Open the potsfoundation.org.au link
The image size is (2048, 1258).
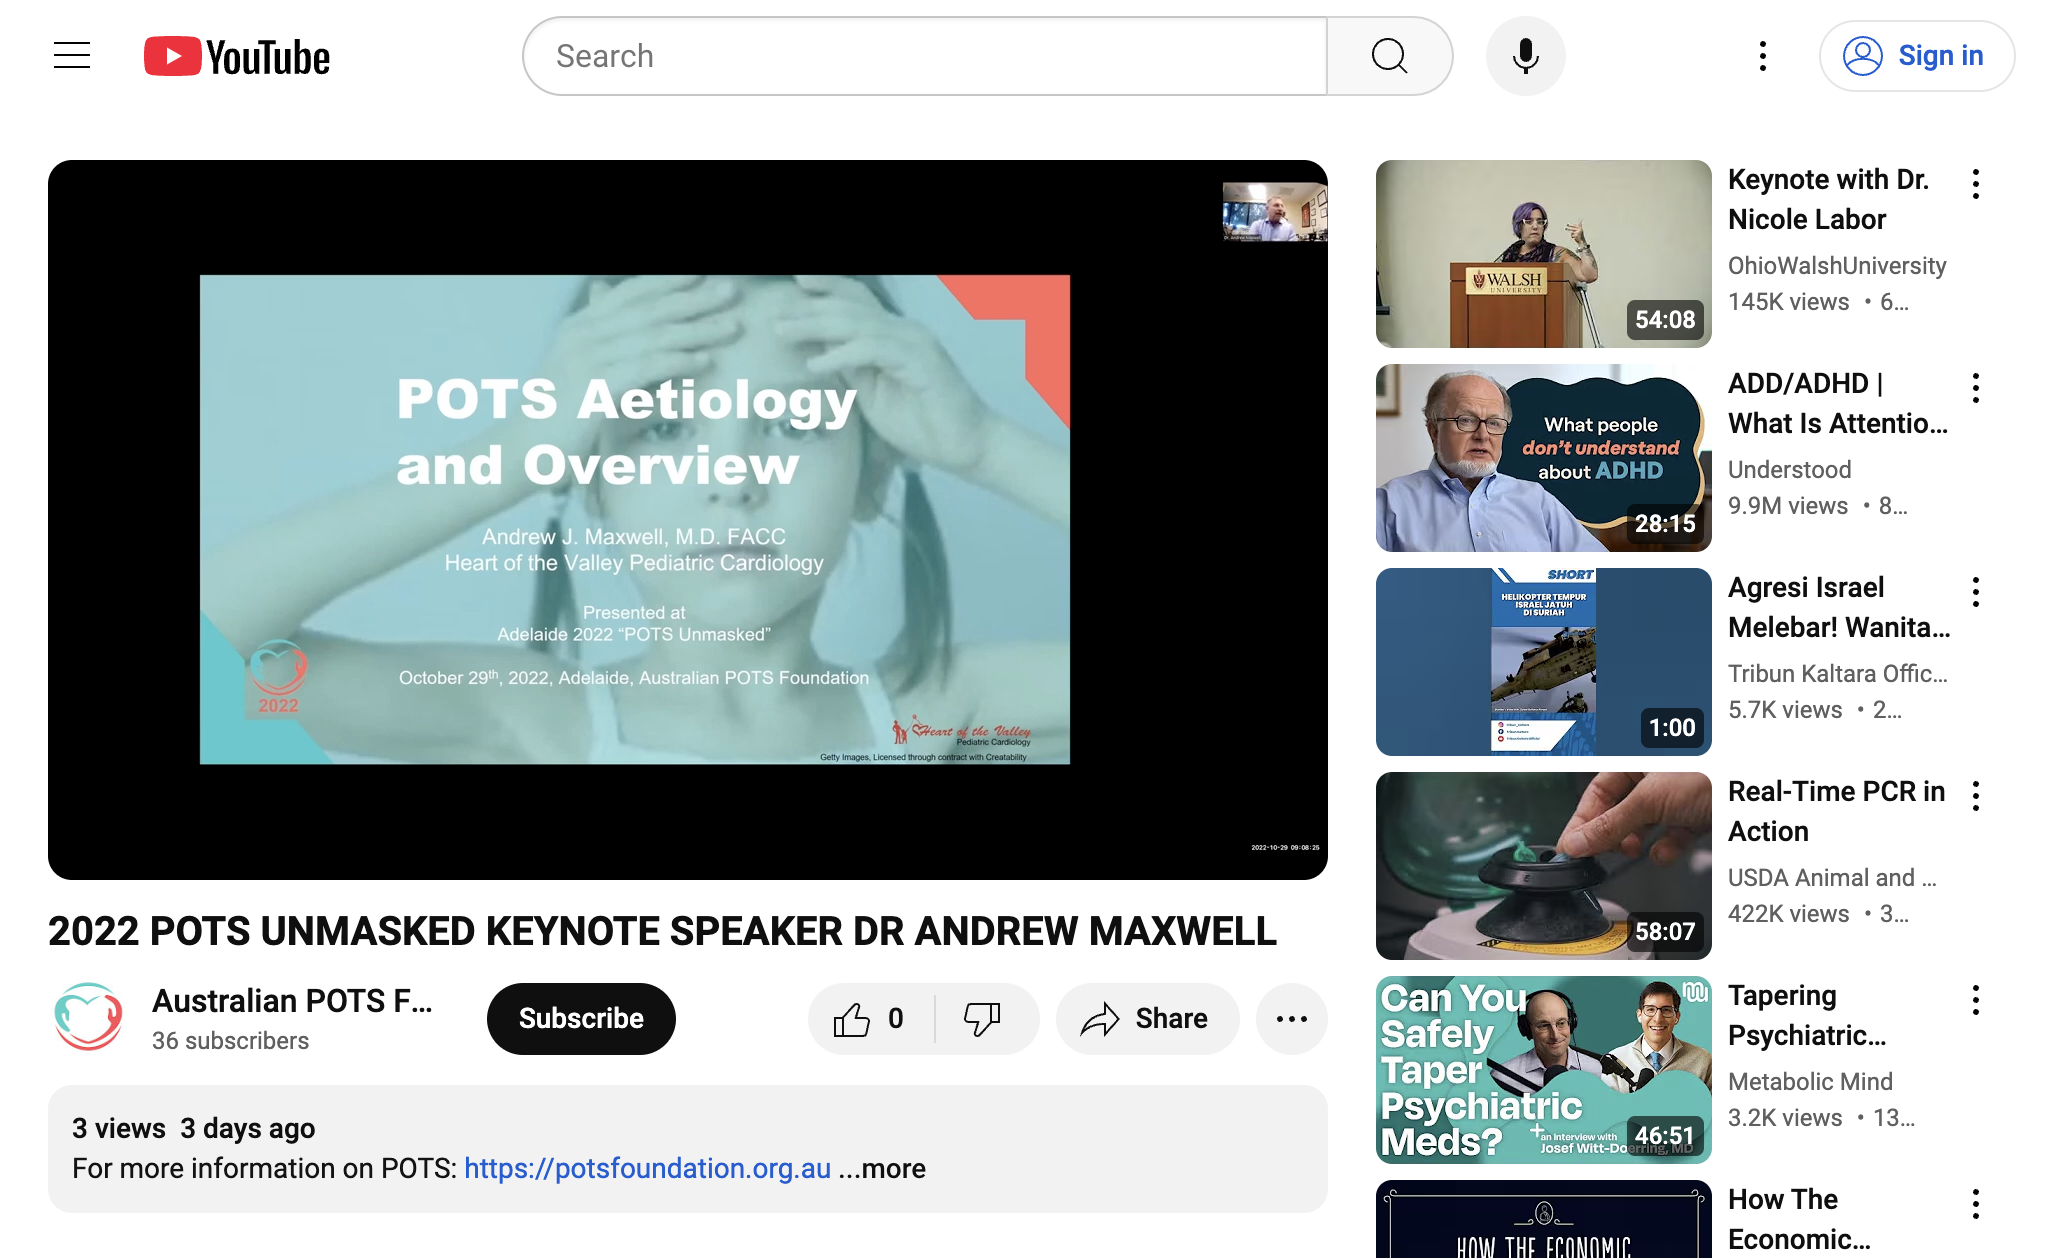pos(647,1168)
